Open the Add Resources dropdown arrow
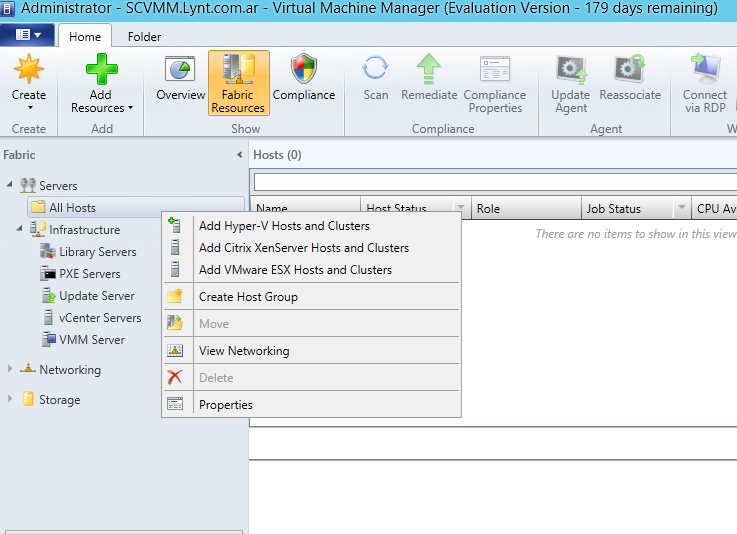737x534 pixels. [x=130, y=108]
